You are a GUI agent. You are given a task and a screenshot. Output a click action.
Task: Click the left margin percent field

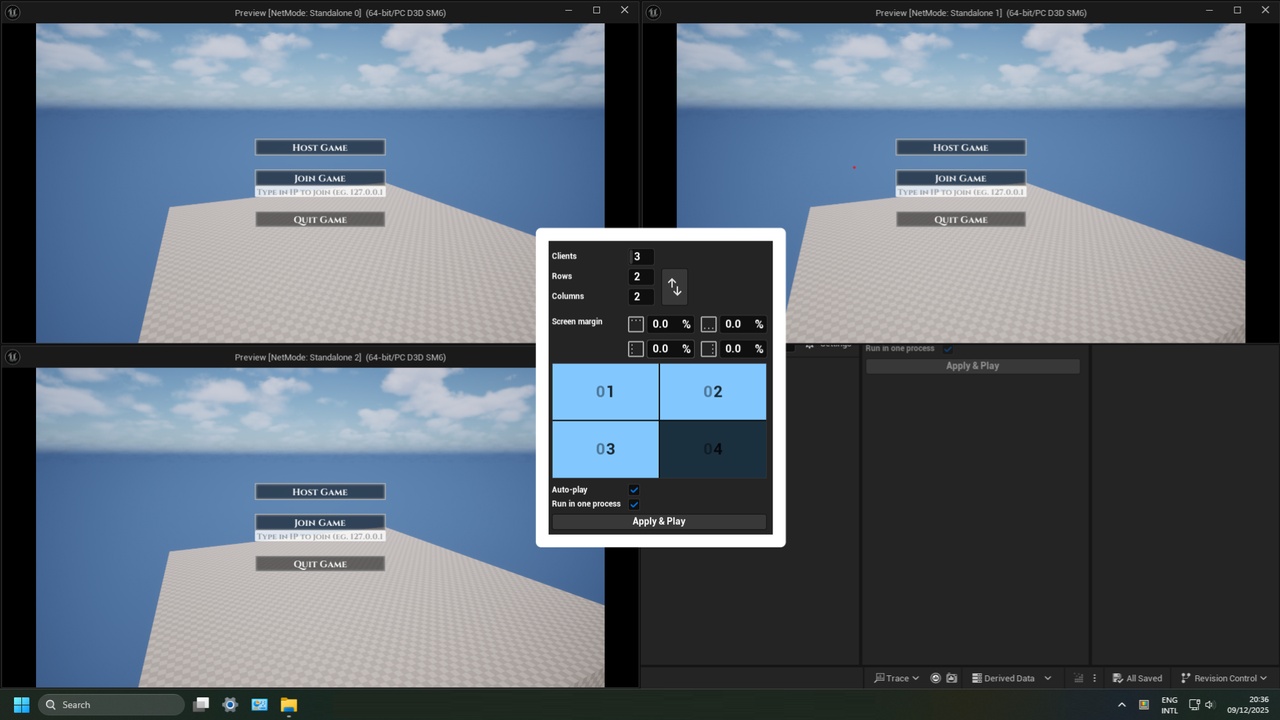670,349
